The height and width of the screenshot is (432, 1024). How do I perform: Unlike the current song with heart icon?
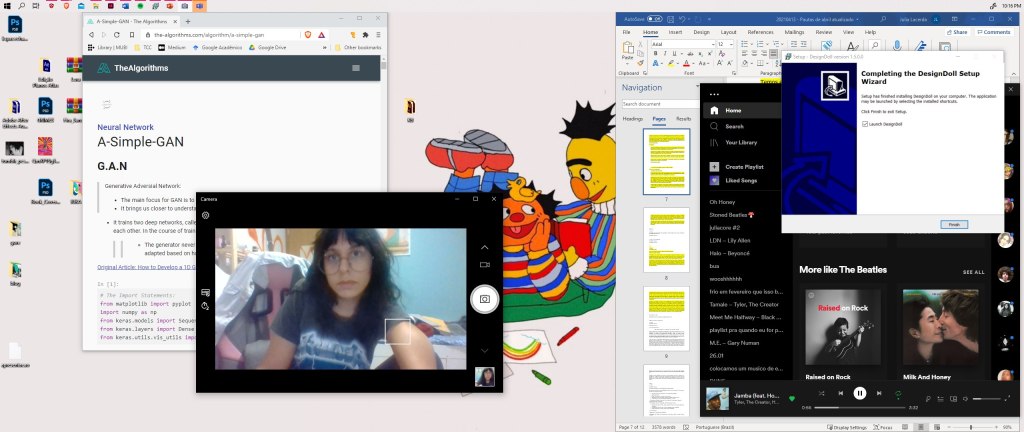tap(793, 399)
